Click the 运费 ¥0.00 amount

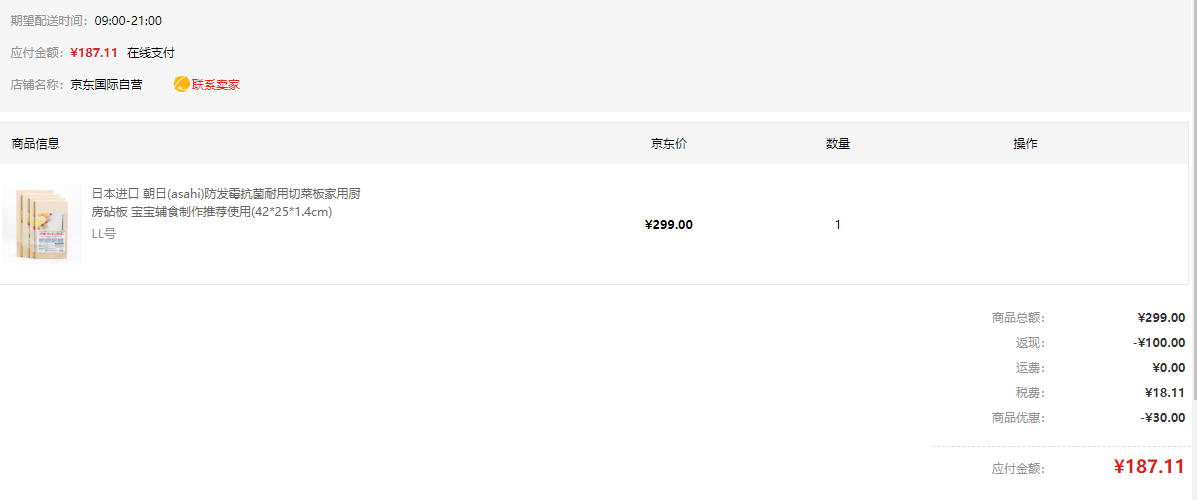1169,368
